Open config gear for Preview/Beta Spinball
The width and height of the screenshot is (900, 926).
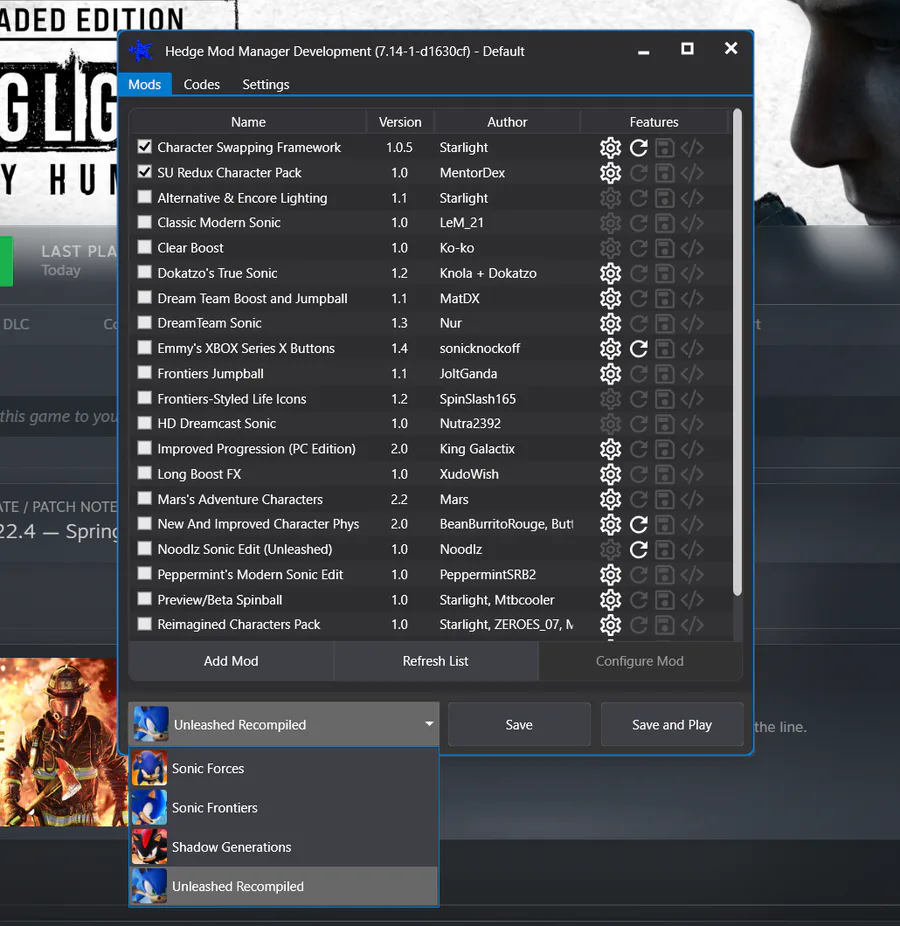[610, 600]
